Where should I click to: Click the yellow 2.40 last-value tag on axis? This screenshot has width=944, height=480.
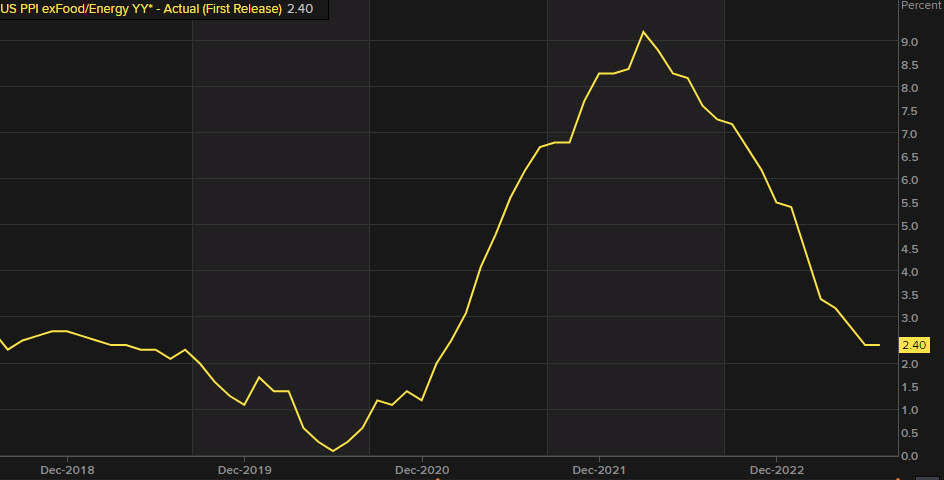[914, 345]
